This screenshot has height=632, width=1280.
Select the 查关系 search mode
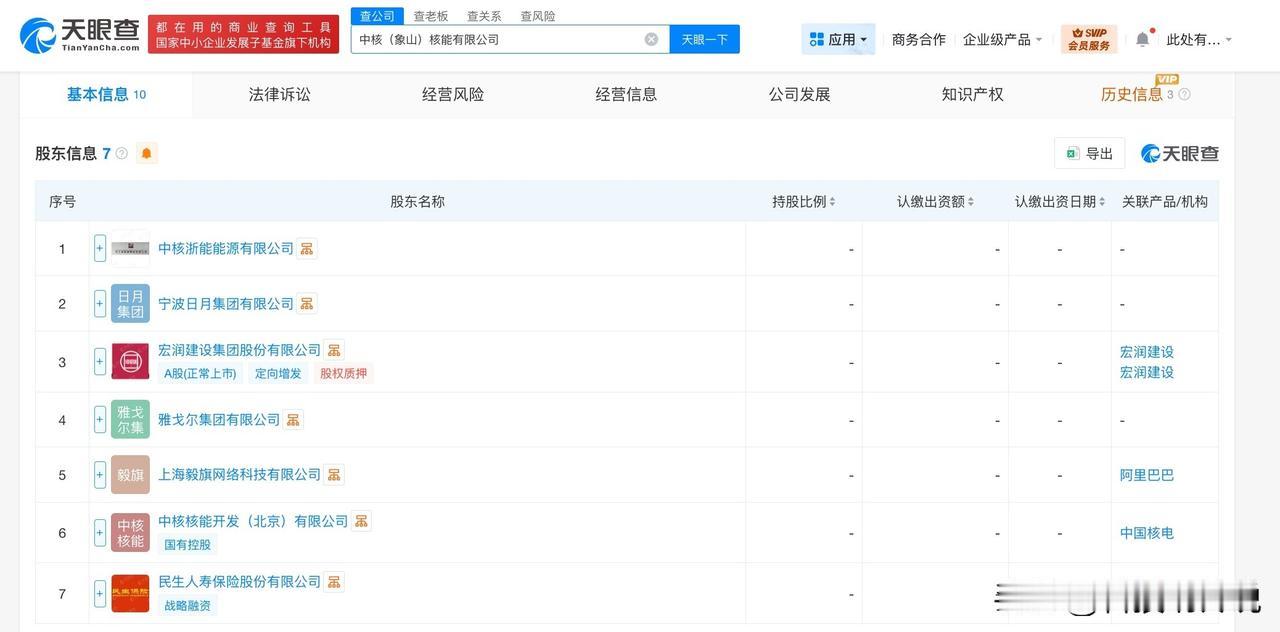click(484, 16)
